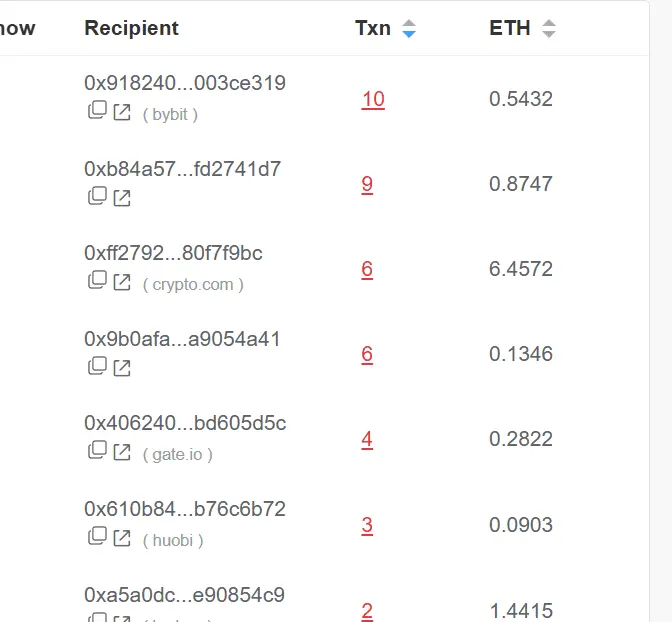Screen dimensions: 672x622
Task: Copy the crypto.com recipient address
Action: tap(97, 280)
